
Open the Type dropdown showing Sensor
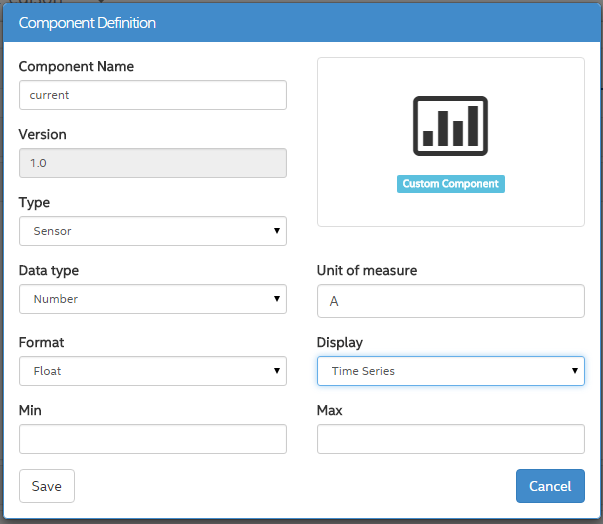[x=152, y=231]
